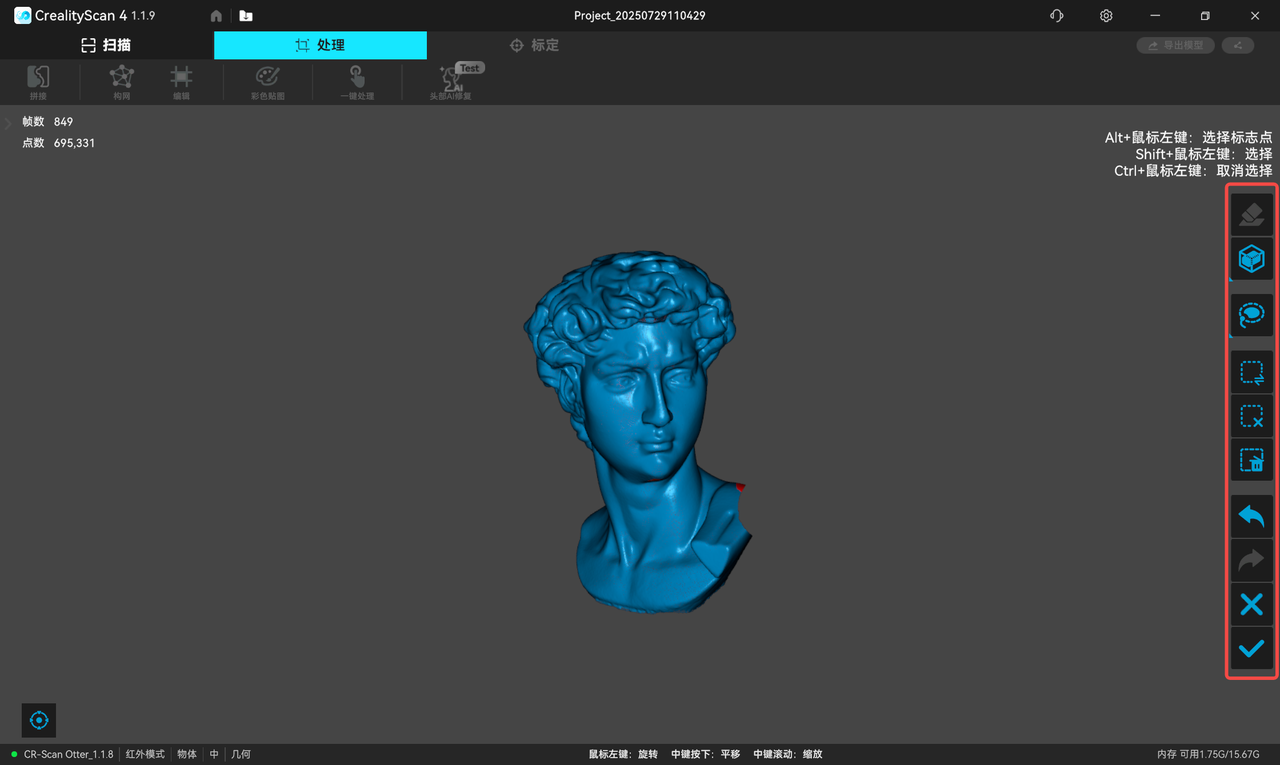The image size is (1280, 765).
Task: Go to the home screen icon
Action: click(x=216, y=16)
